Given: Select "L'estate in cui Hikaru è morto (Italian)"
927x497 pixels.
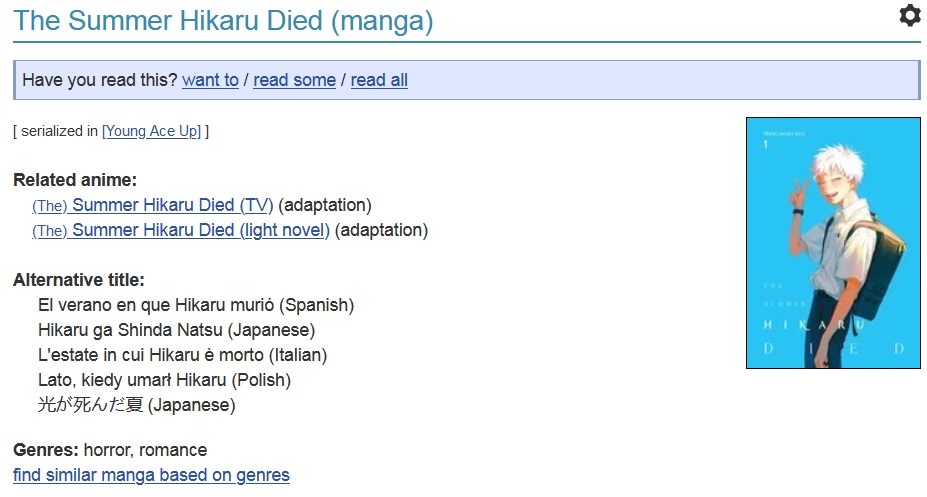Looking at the screenshot, I should [182, 355].
